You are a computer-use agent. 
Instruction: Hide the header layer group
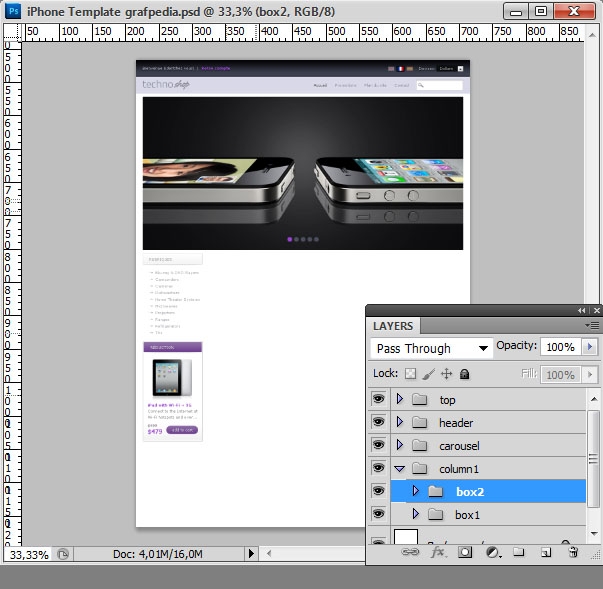coord(378,422)
